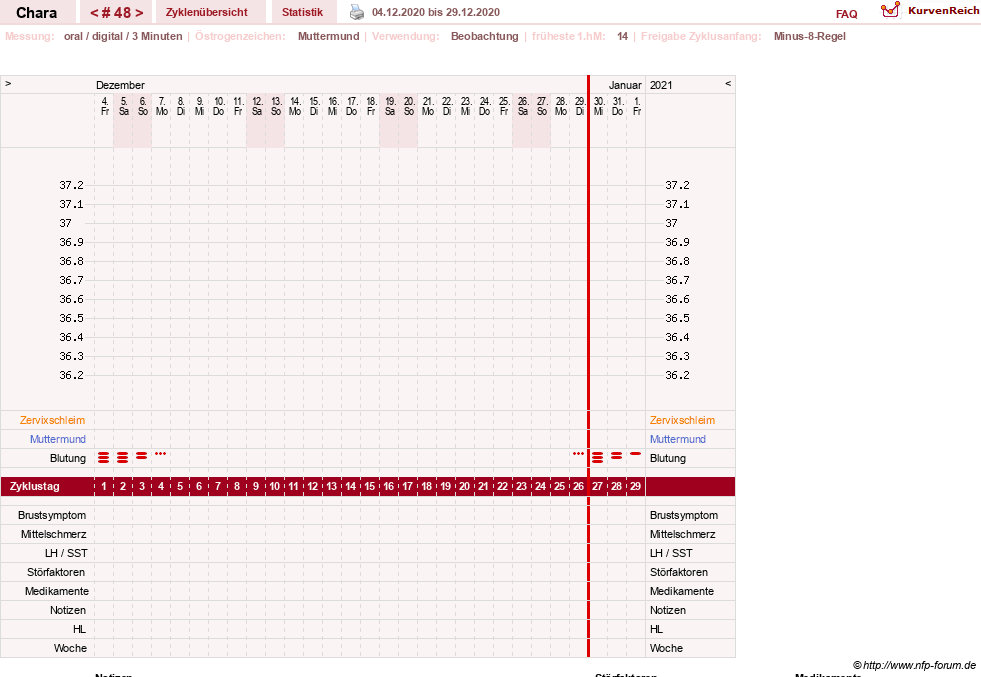Click the spotting dots on cycle day 4
The image size is (981, 677).
[161, 454]
